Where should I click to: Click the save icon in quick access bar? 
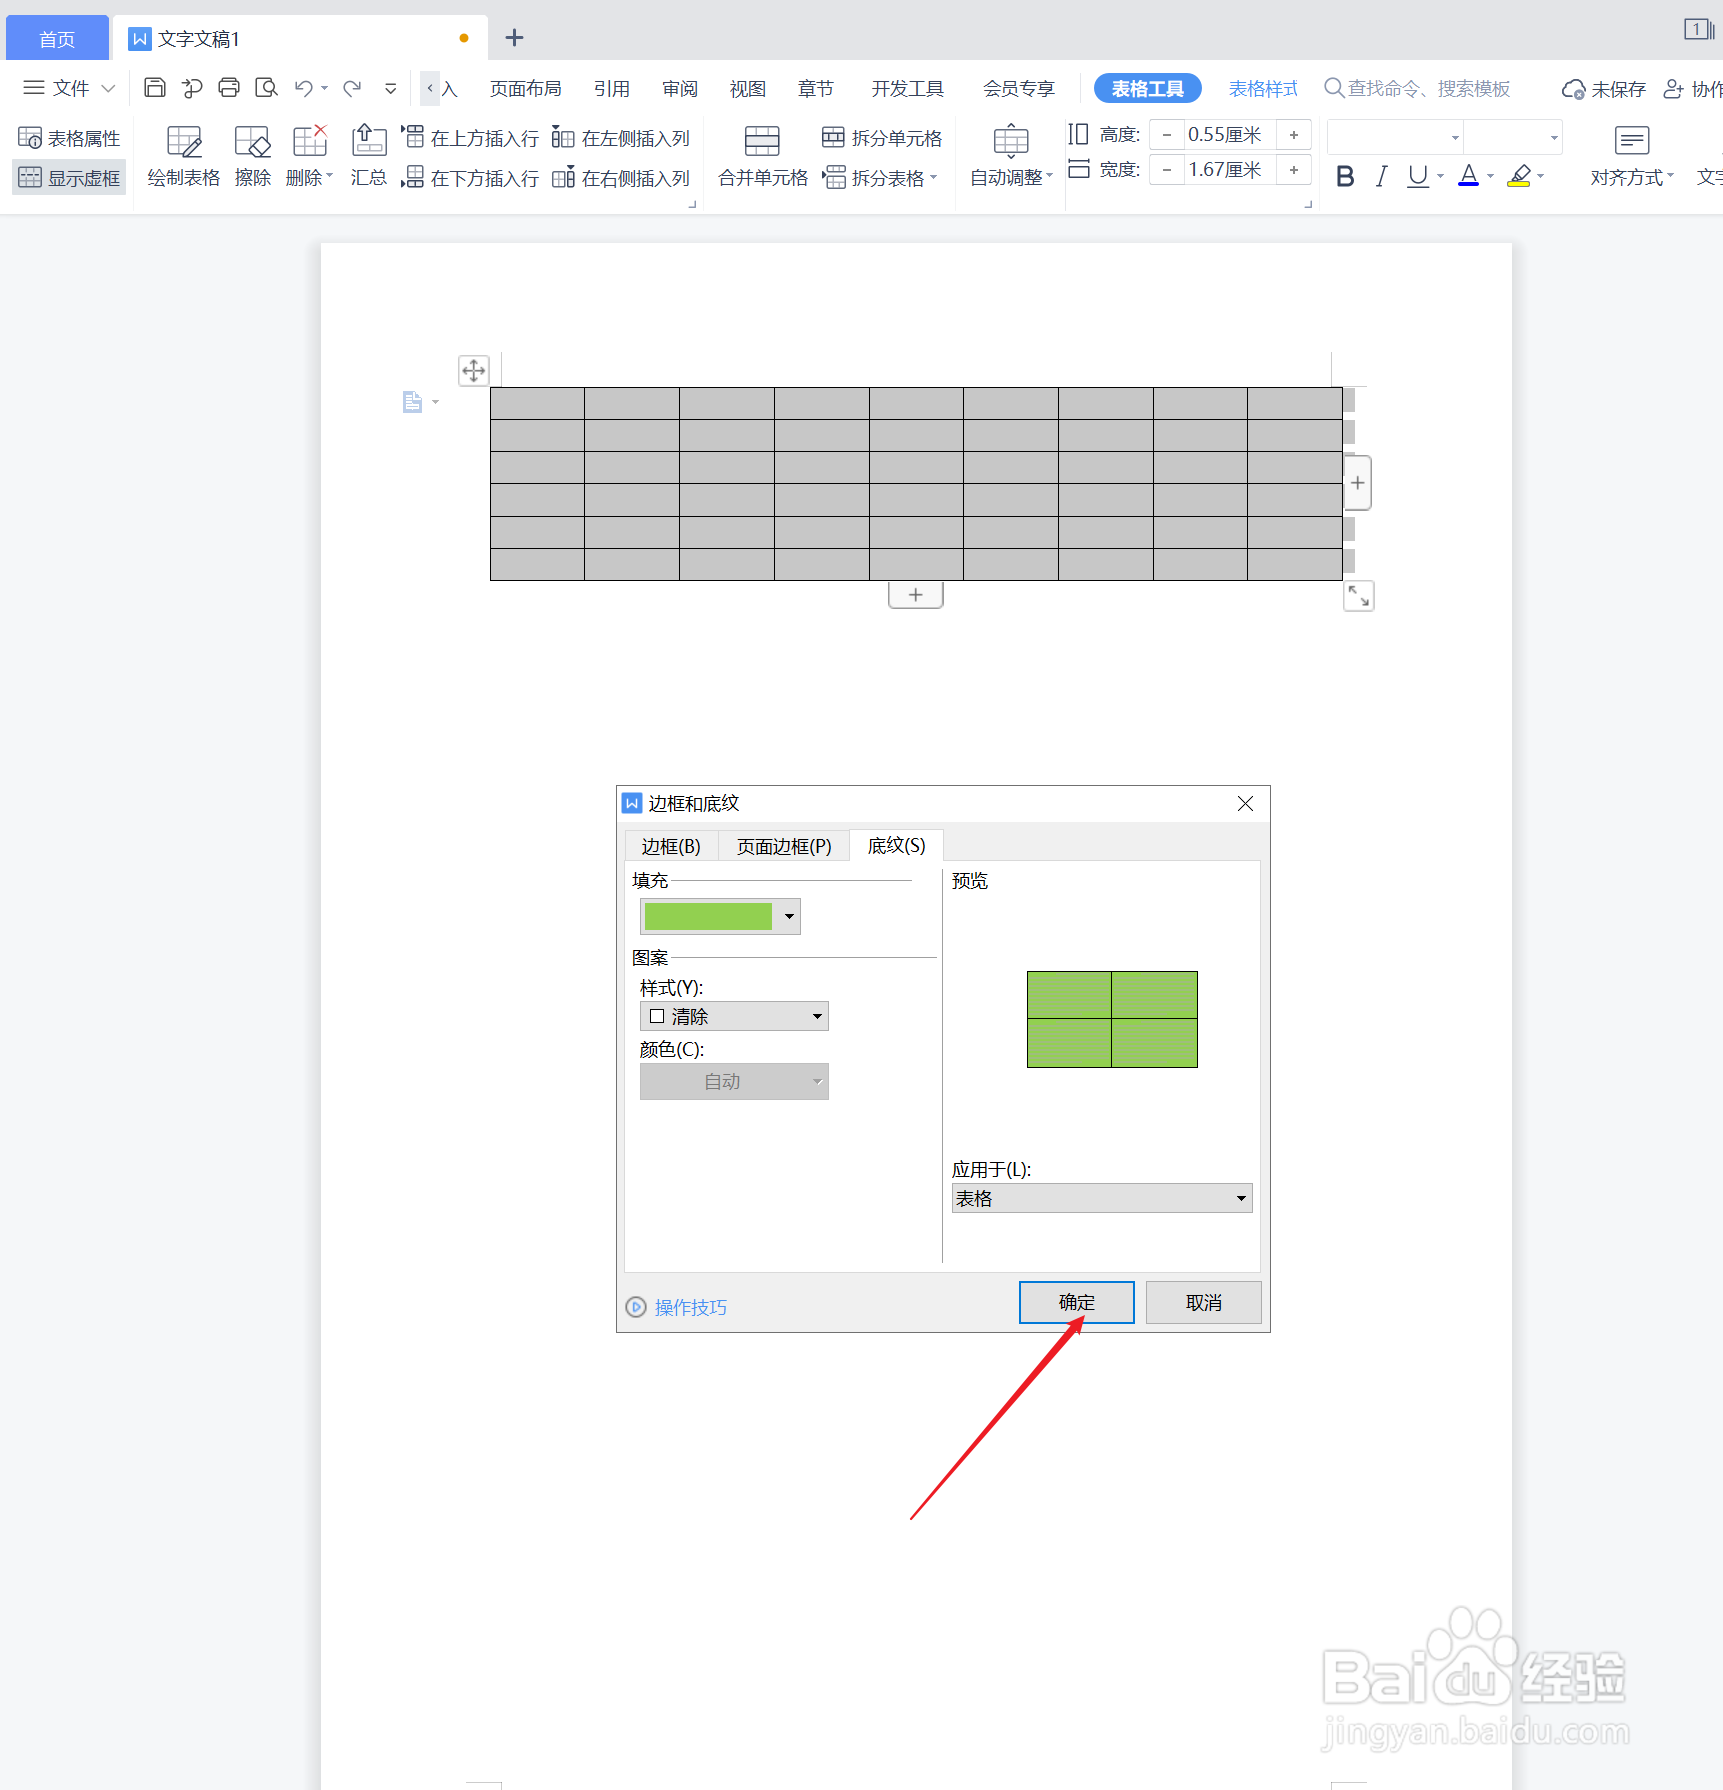tap(154, 88)
